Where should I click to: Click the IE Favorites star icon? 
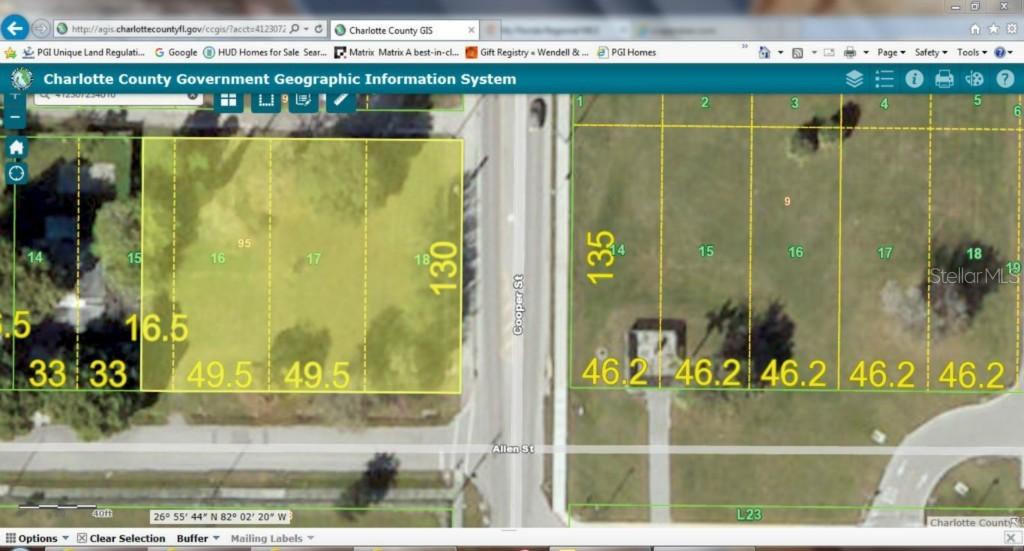click(x=993, y=29)
